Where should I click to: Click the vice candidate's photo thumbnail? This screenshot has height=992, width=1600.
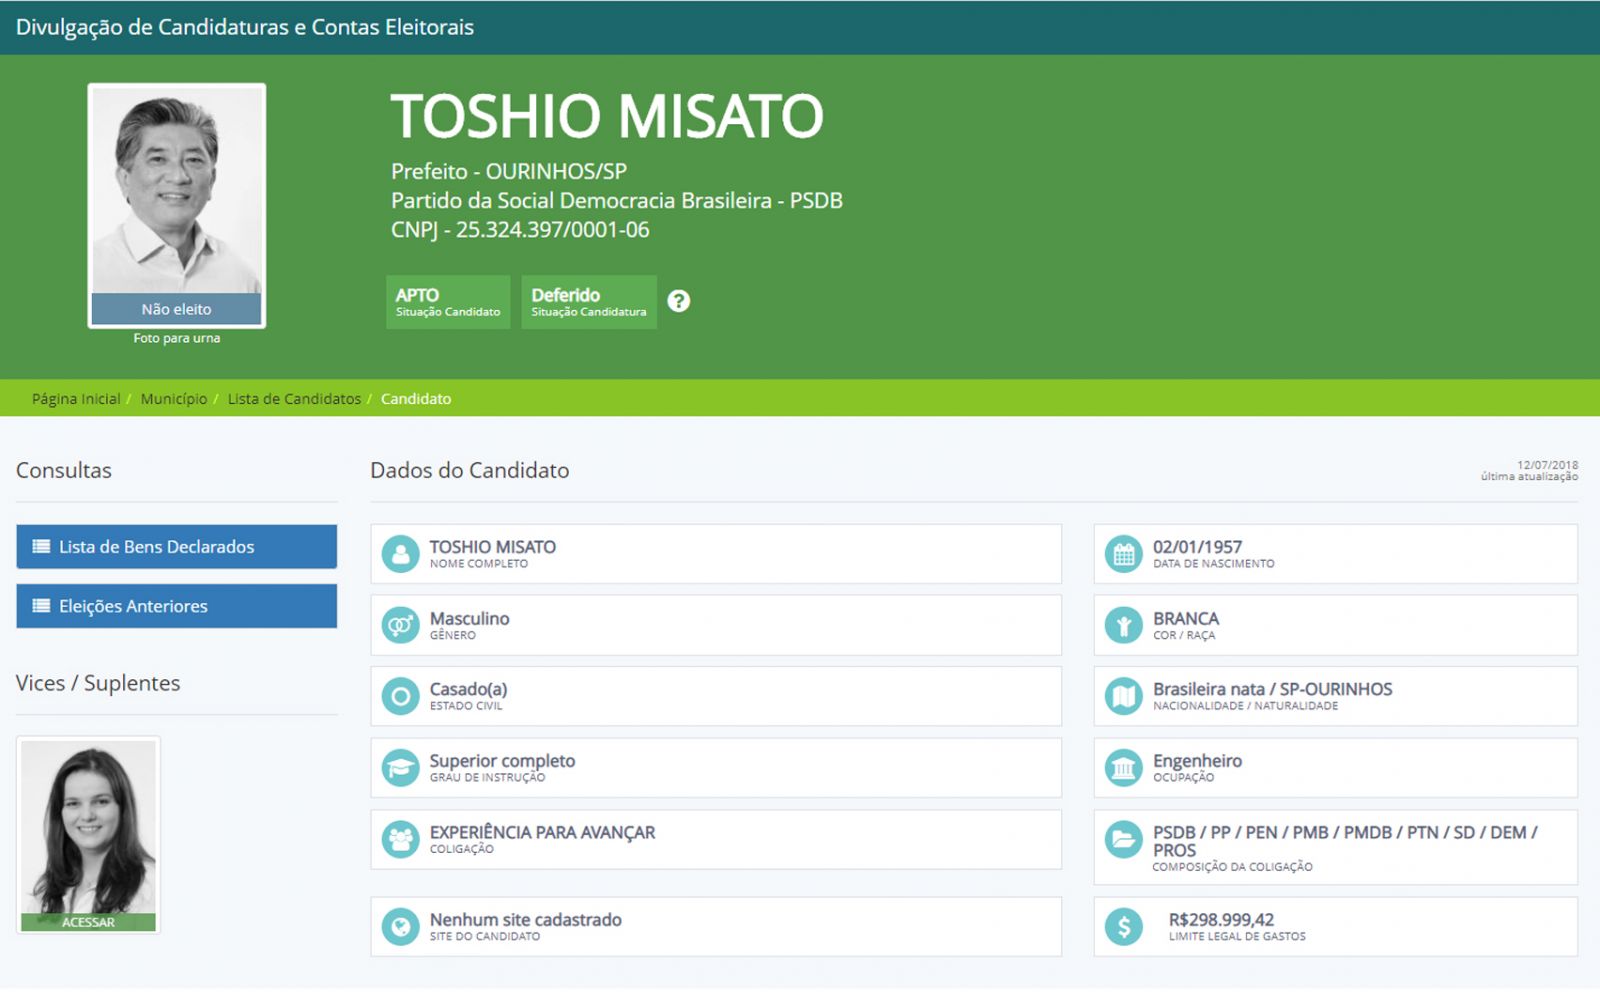[88, 826]
